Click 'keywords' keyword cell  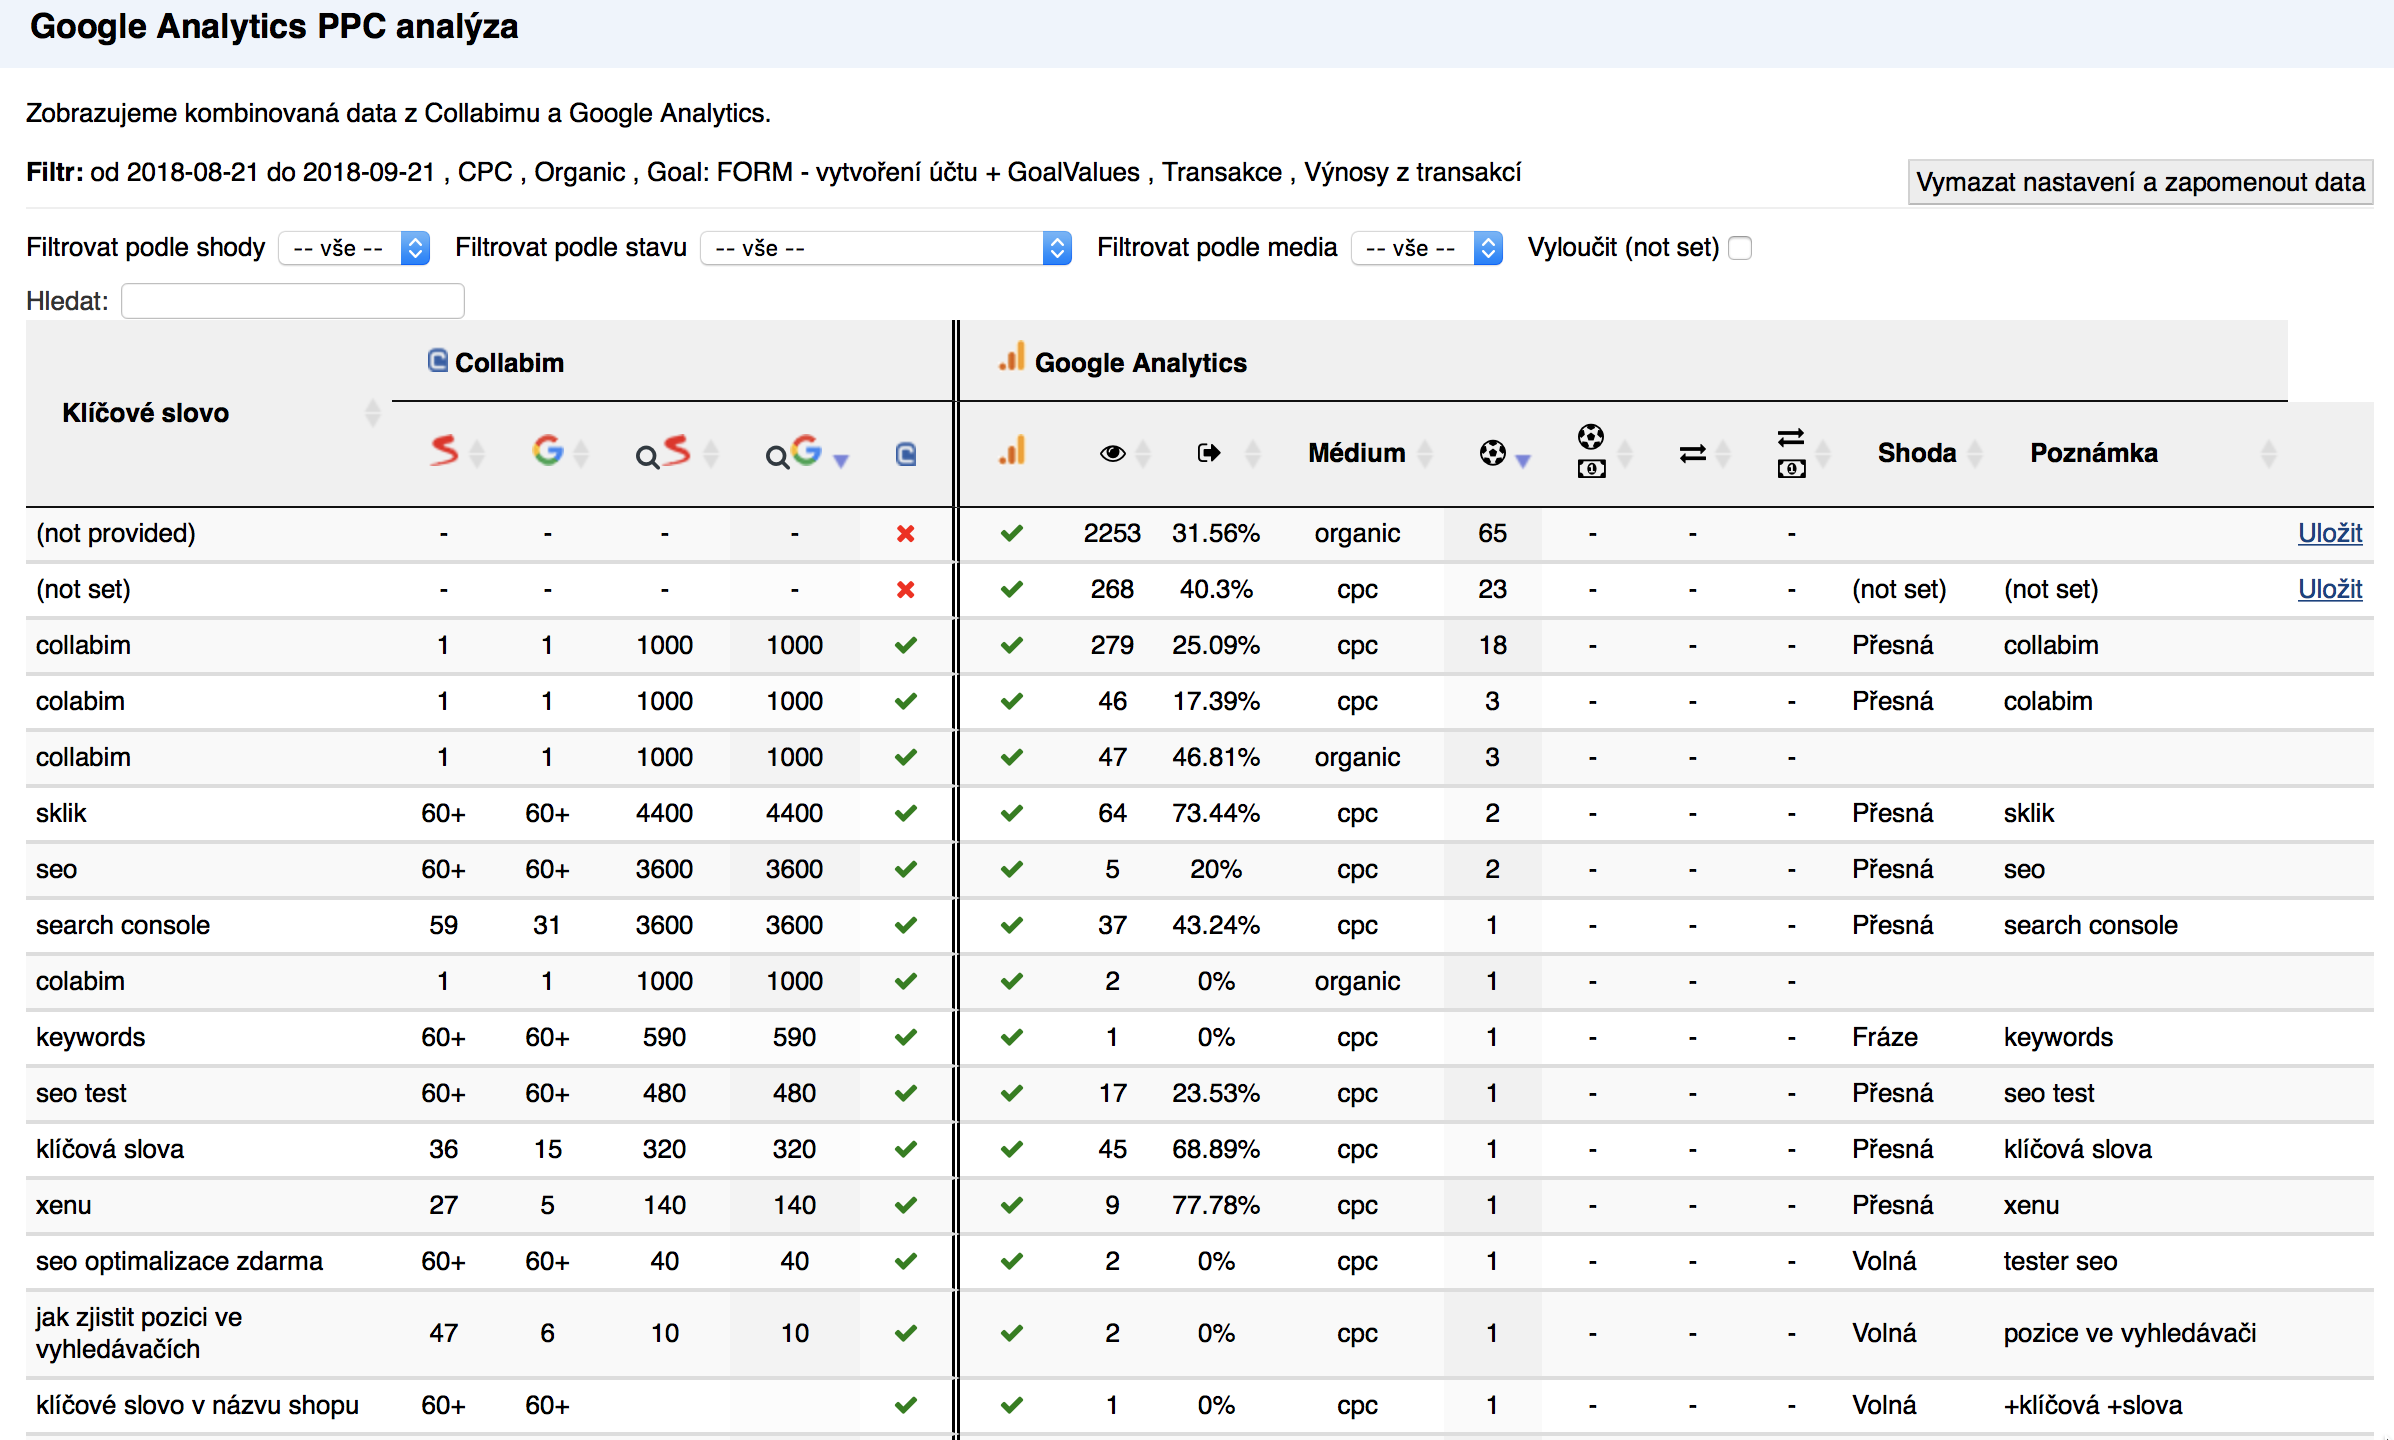[90, 1038]
